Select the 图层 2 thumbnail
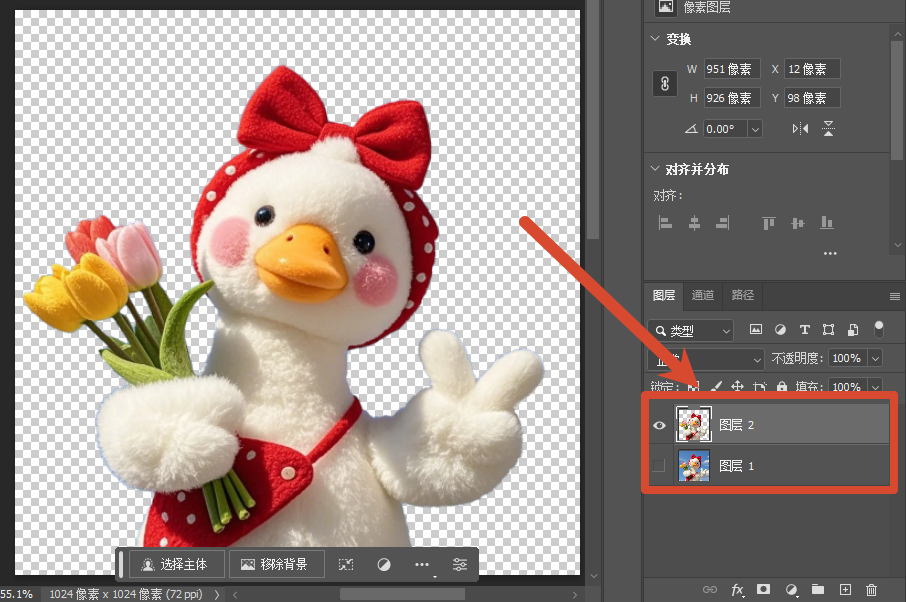 coord(693,425)
